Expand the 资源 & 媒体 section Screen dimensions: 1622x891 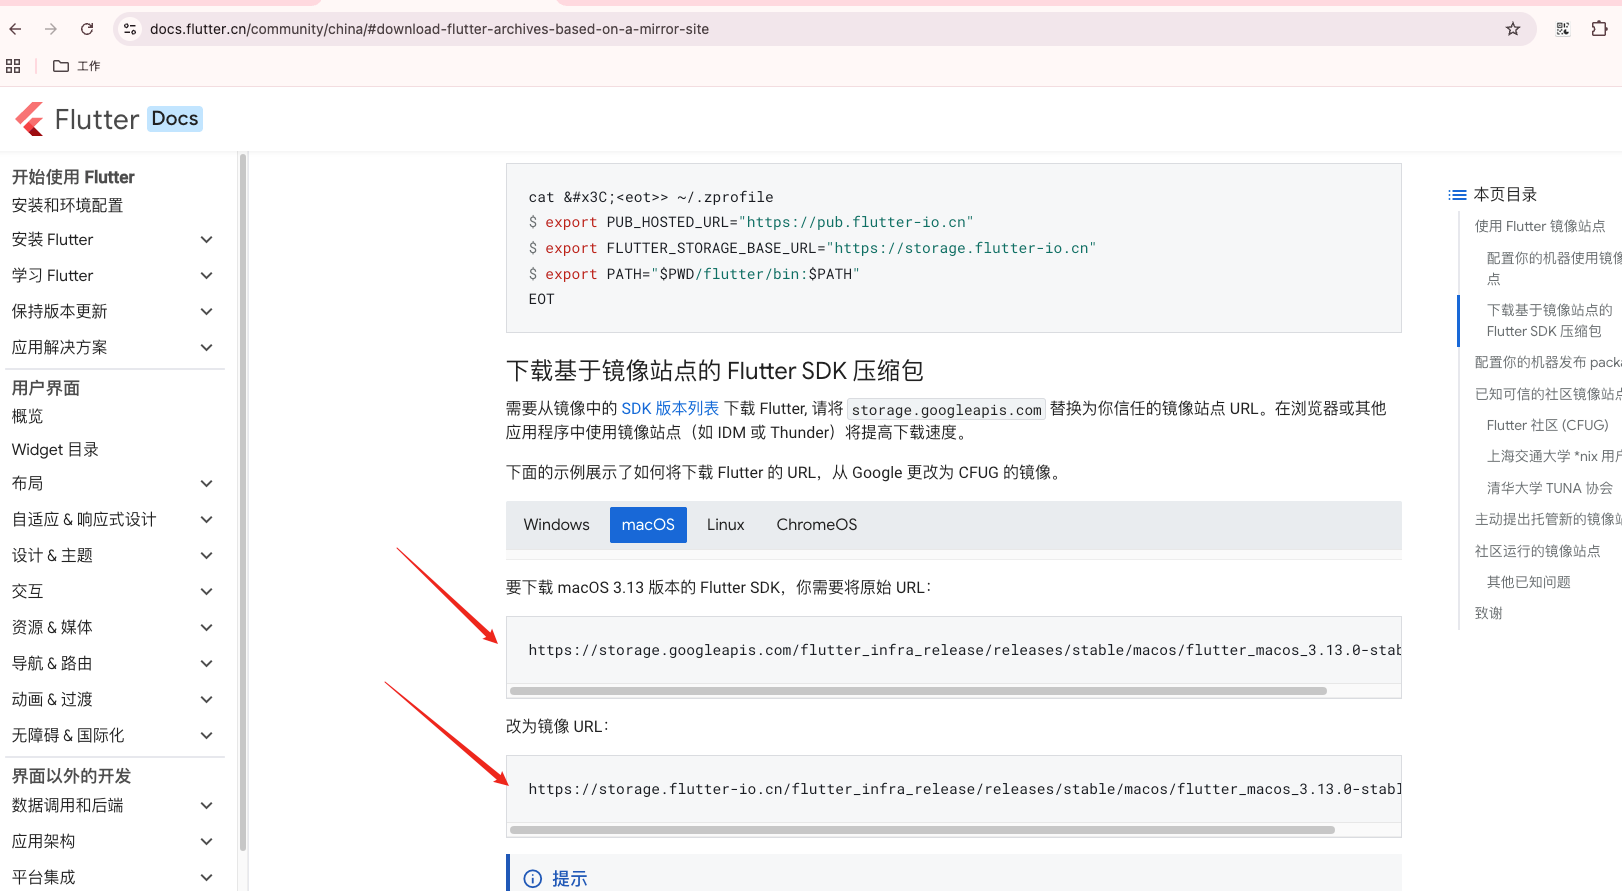click(x=207, y=627)
